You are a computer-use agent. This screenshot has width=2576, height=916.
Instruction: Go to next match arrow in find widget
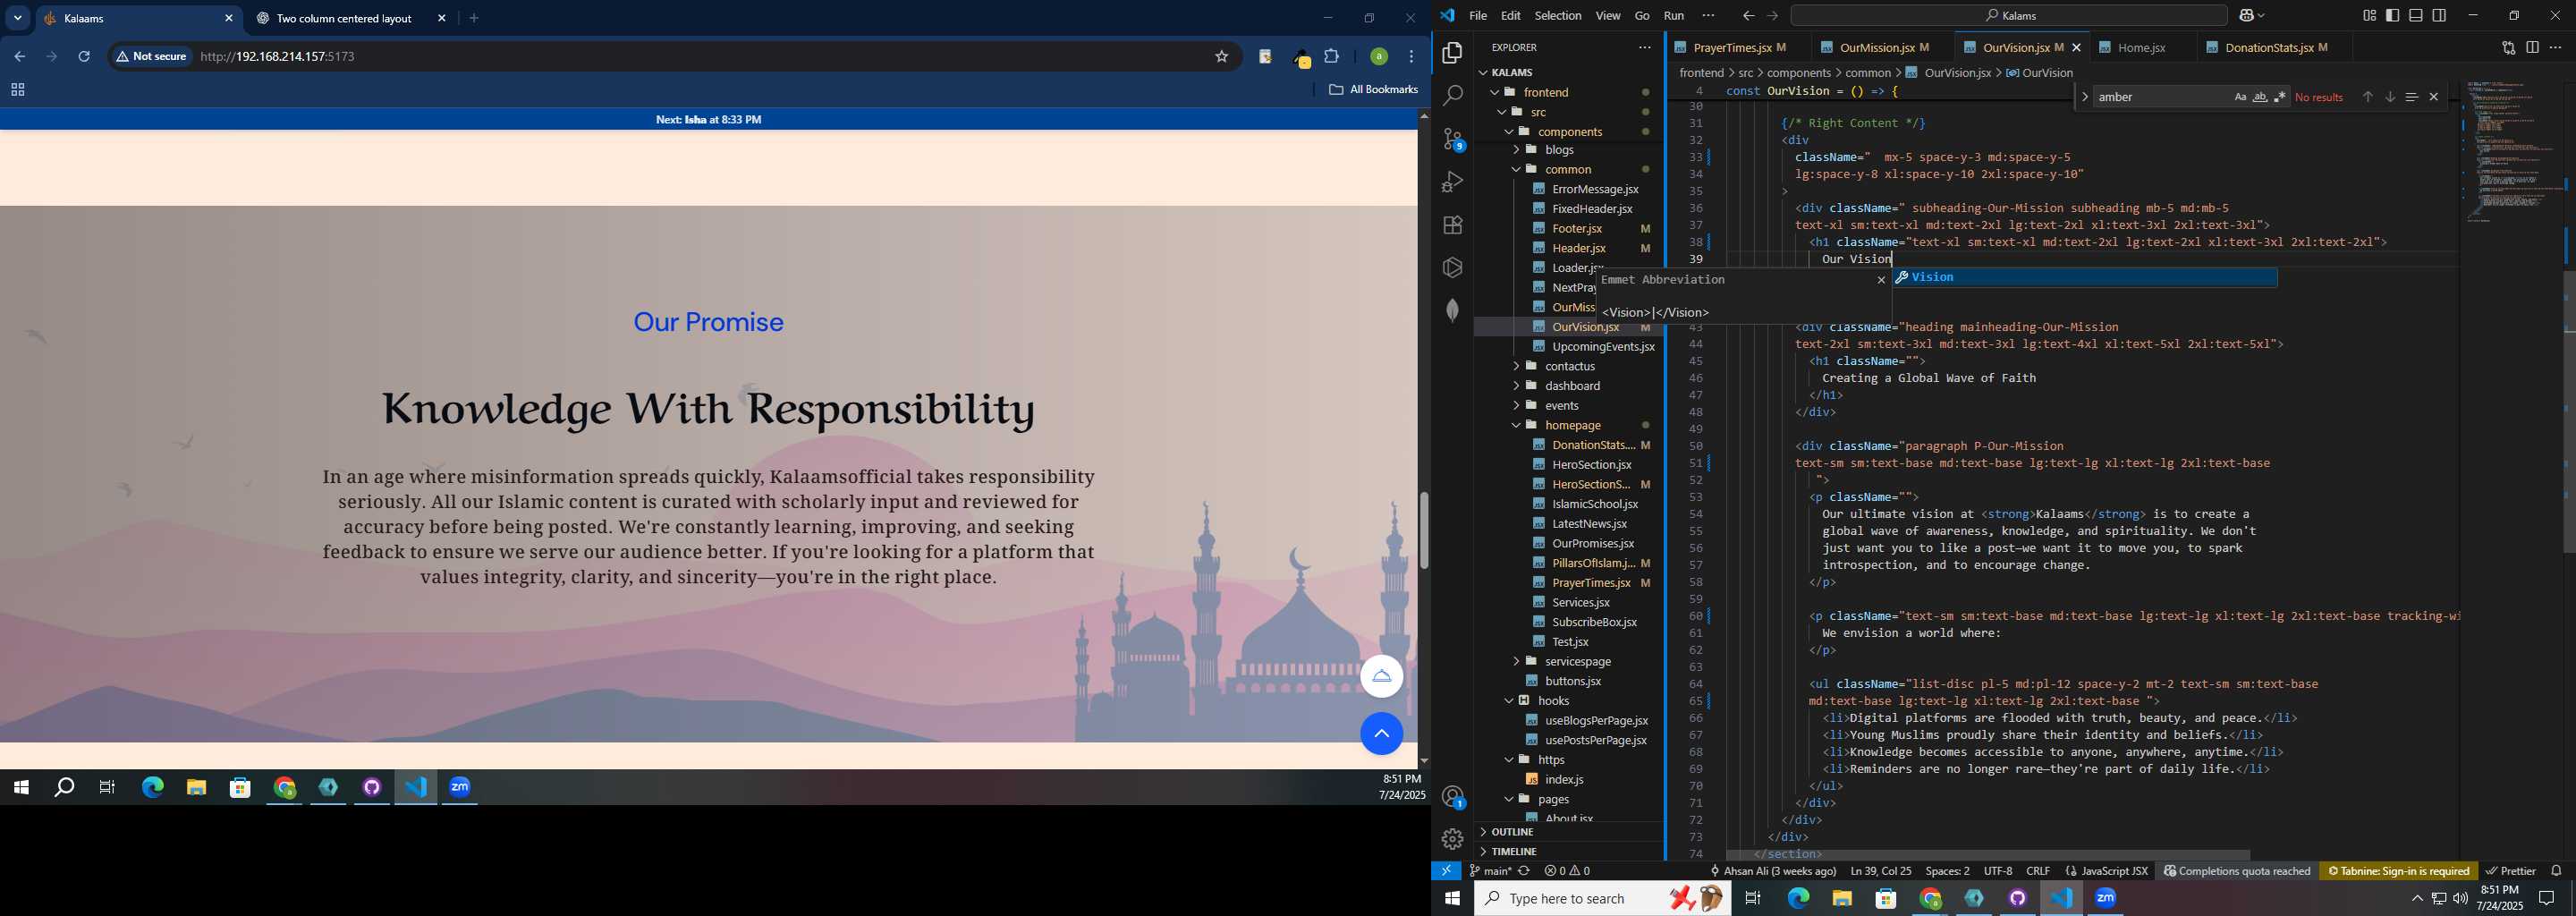coord(2389,97)
